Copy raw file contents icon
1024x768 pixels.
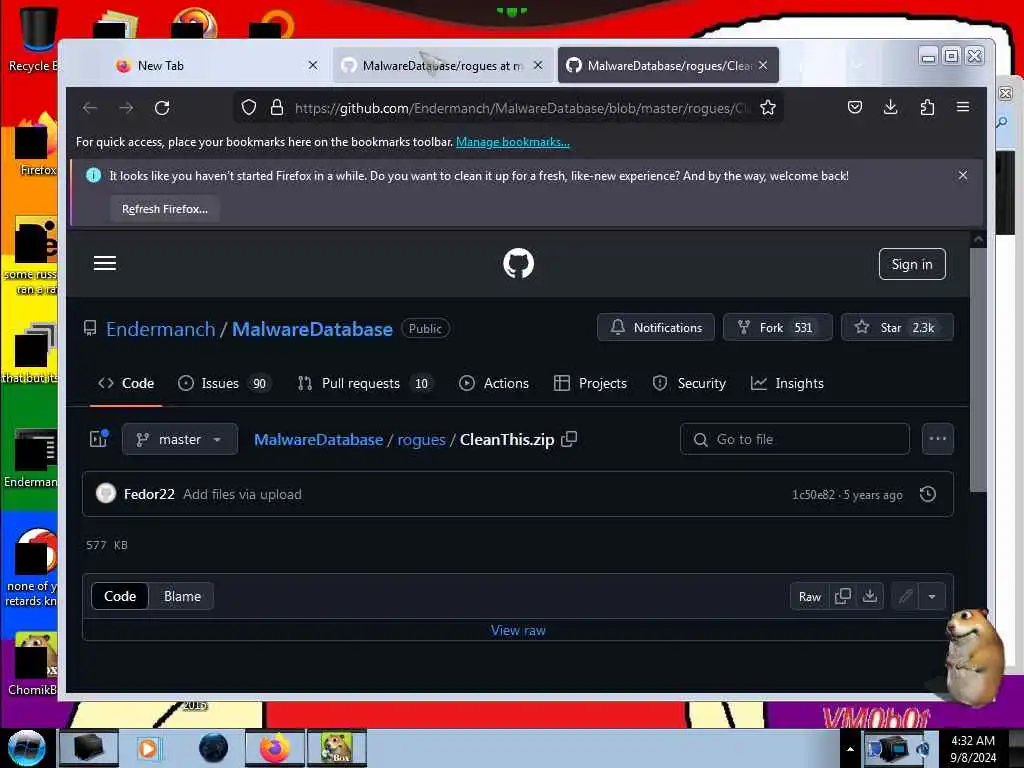click(x=842, y=596)
